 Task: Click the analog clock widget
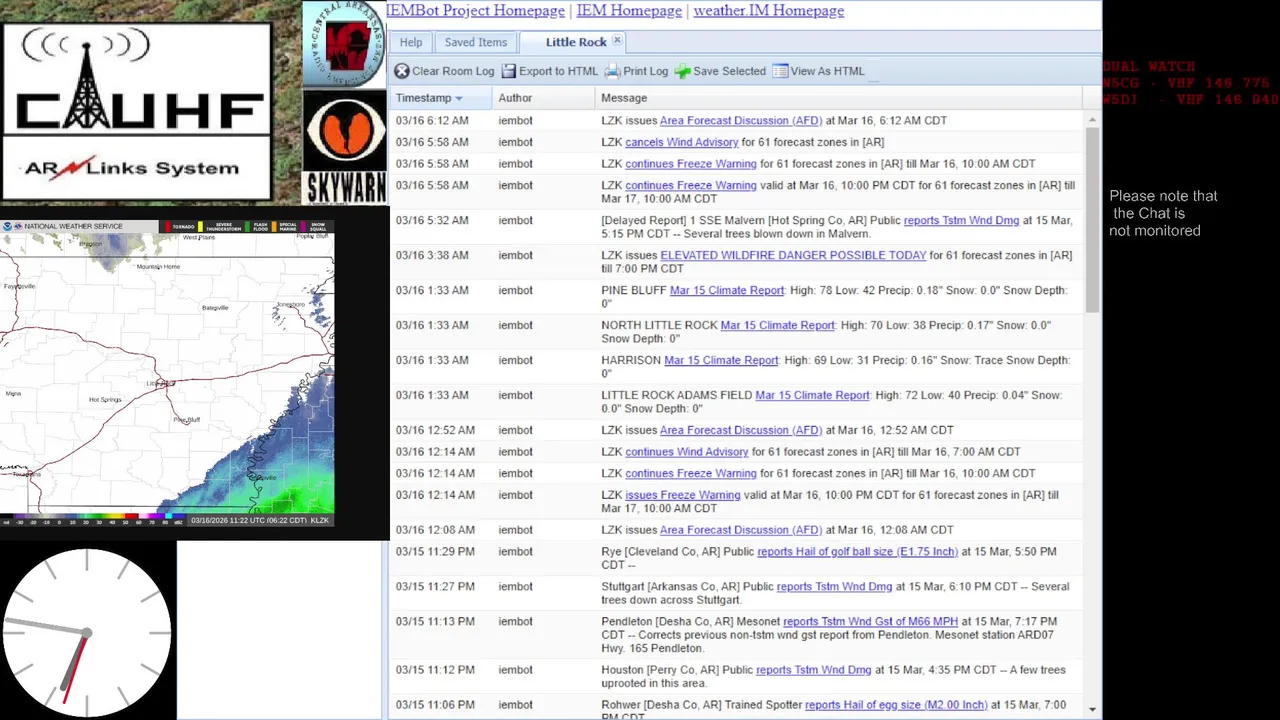coord(88,632)
